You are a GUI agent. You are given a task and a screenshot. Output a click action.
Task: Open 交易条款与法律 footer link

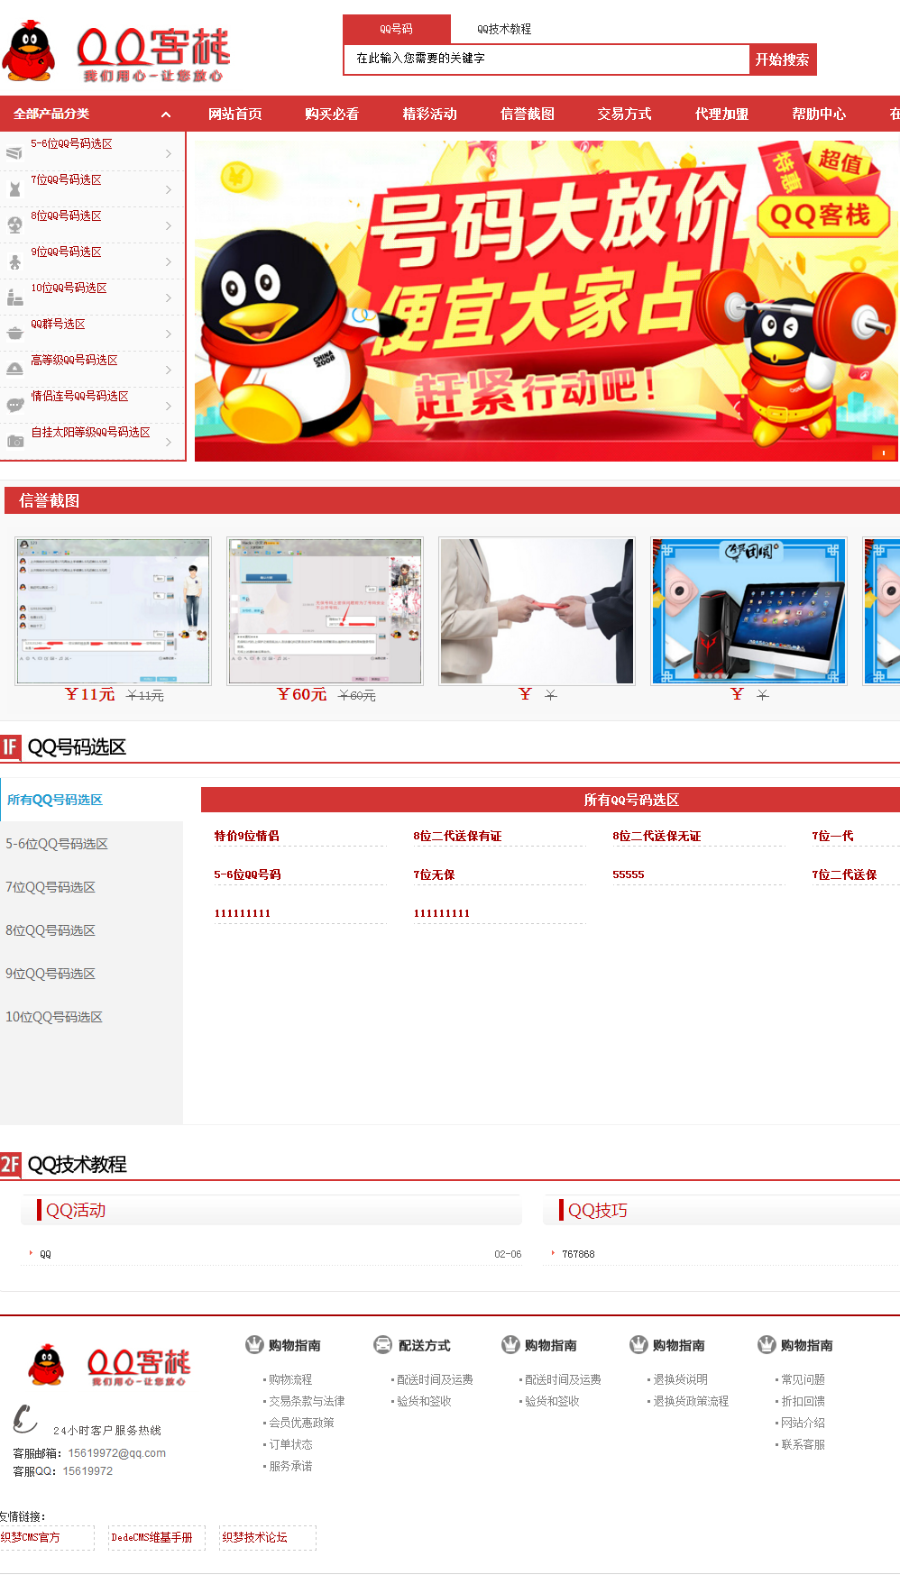tap(307, 1401)
